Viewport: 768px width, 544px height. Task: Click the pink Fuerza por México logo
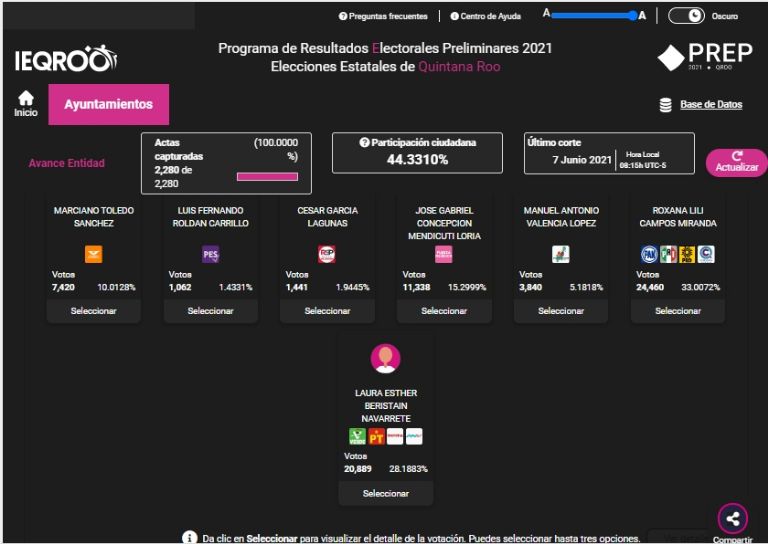pos(444,254)
